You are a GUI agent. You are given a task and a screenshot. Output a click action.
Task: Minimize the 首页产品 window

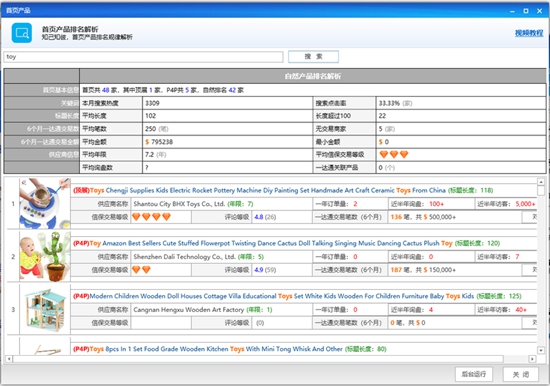(512, 11)
